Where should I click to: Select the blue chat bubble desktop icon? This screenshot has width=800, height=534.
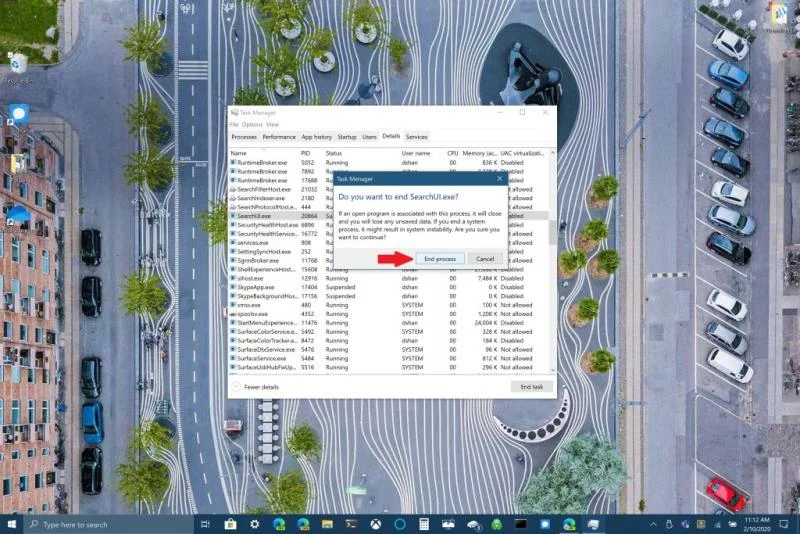[18, 115]
